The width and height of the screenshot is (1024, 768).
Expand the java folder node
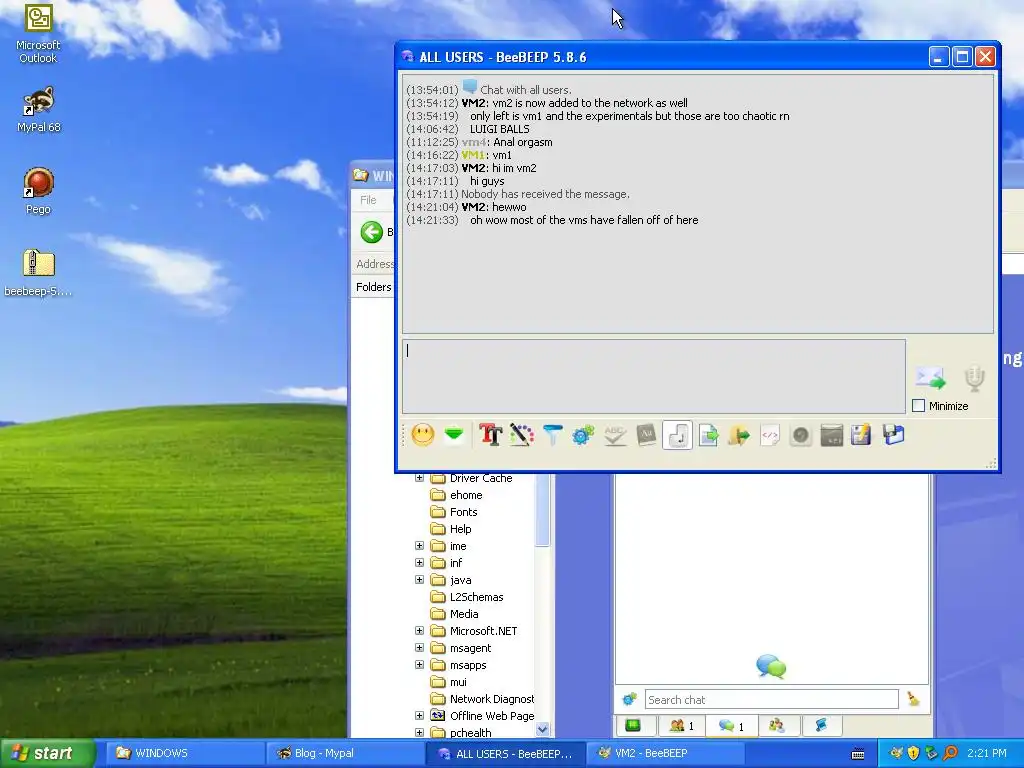coord(419,580)
